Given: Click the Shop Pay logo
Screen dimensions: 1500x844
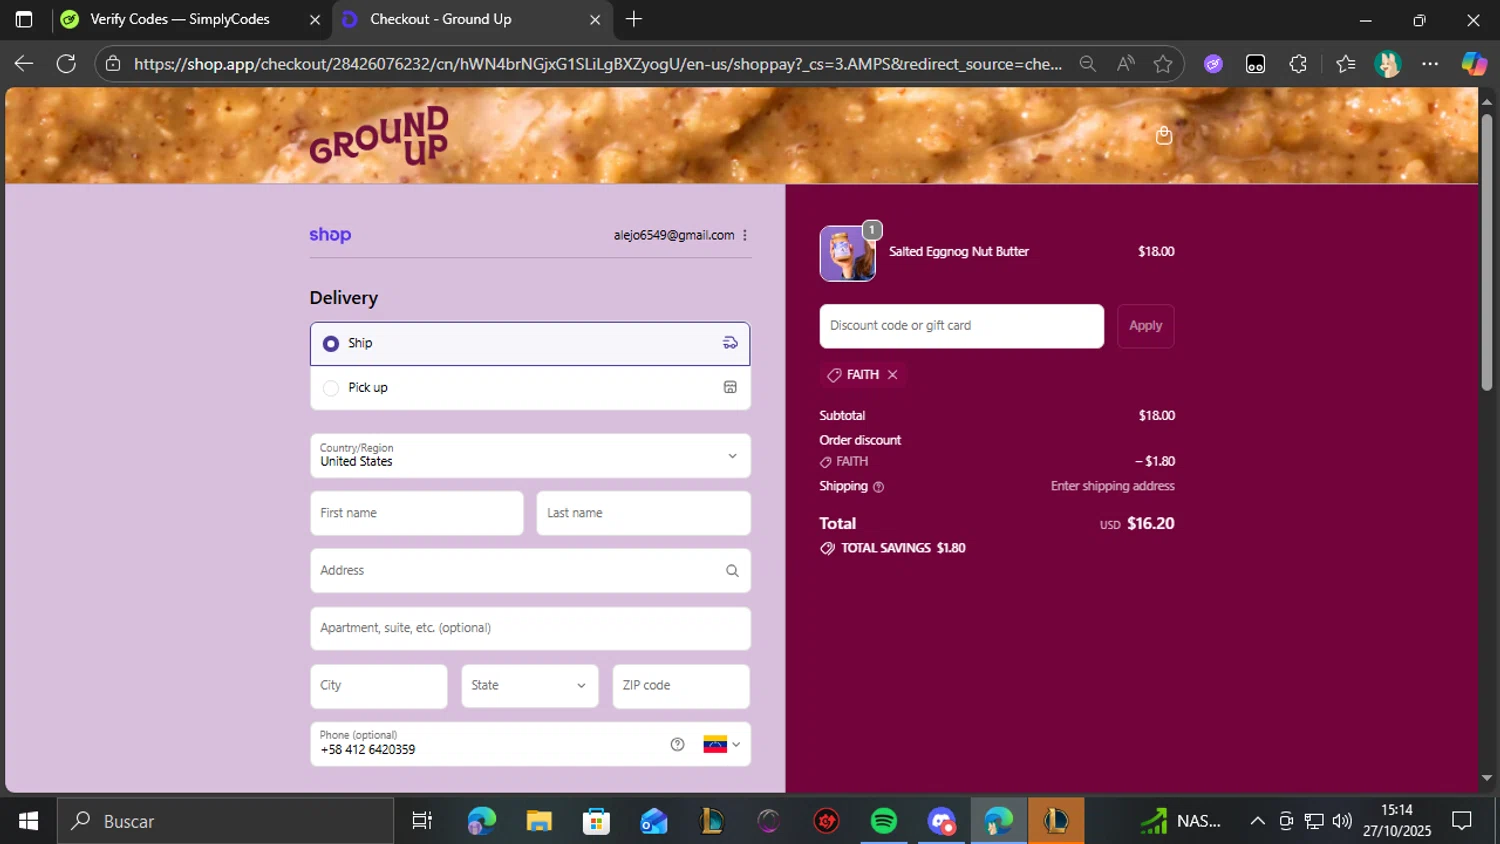Looking at the screenshot, I should click(330, 235).
